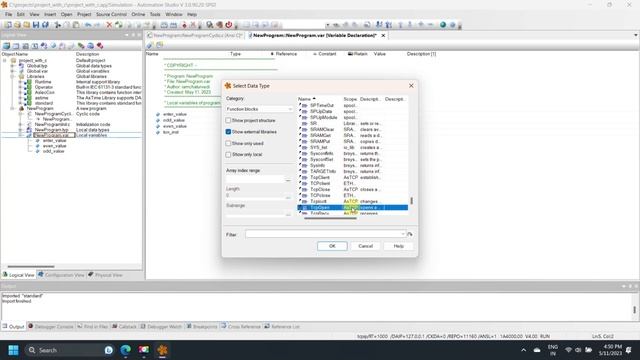Click the red X Delete icon
The image size is (640, 360).
pos(109,25)
